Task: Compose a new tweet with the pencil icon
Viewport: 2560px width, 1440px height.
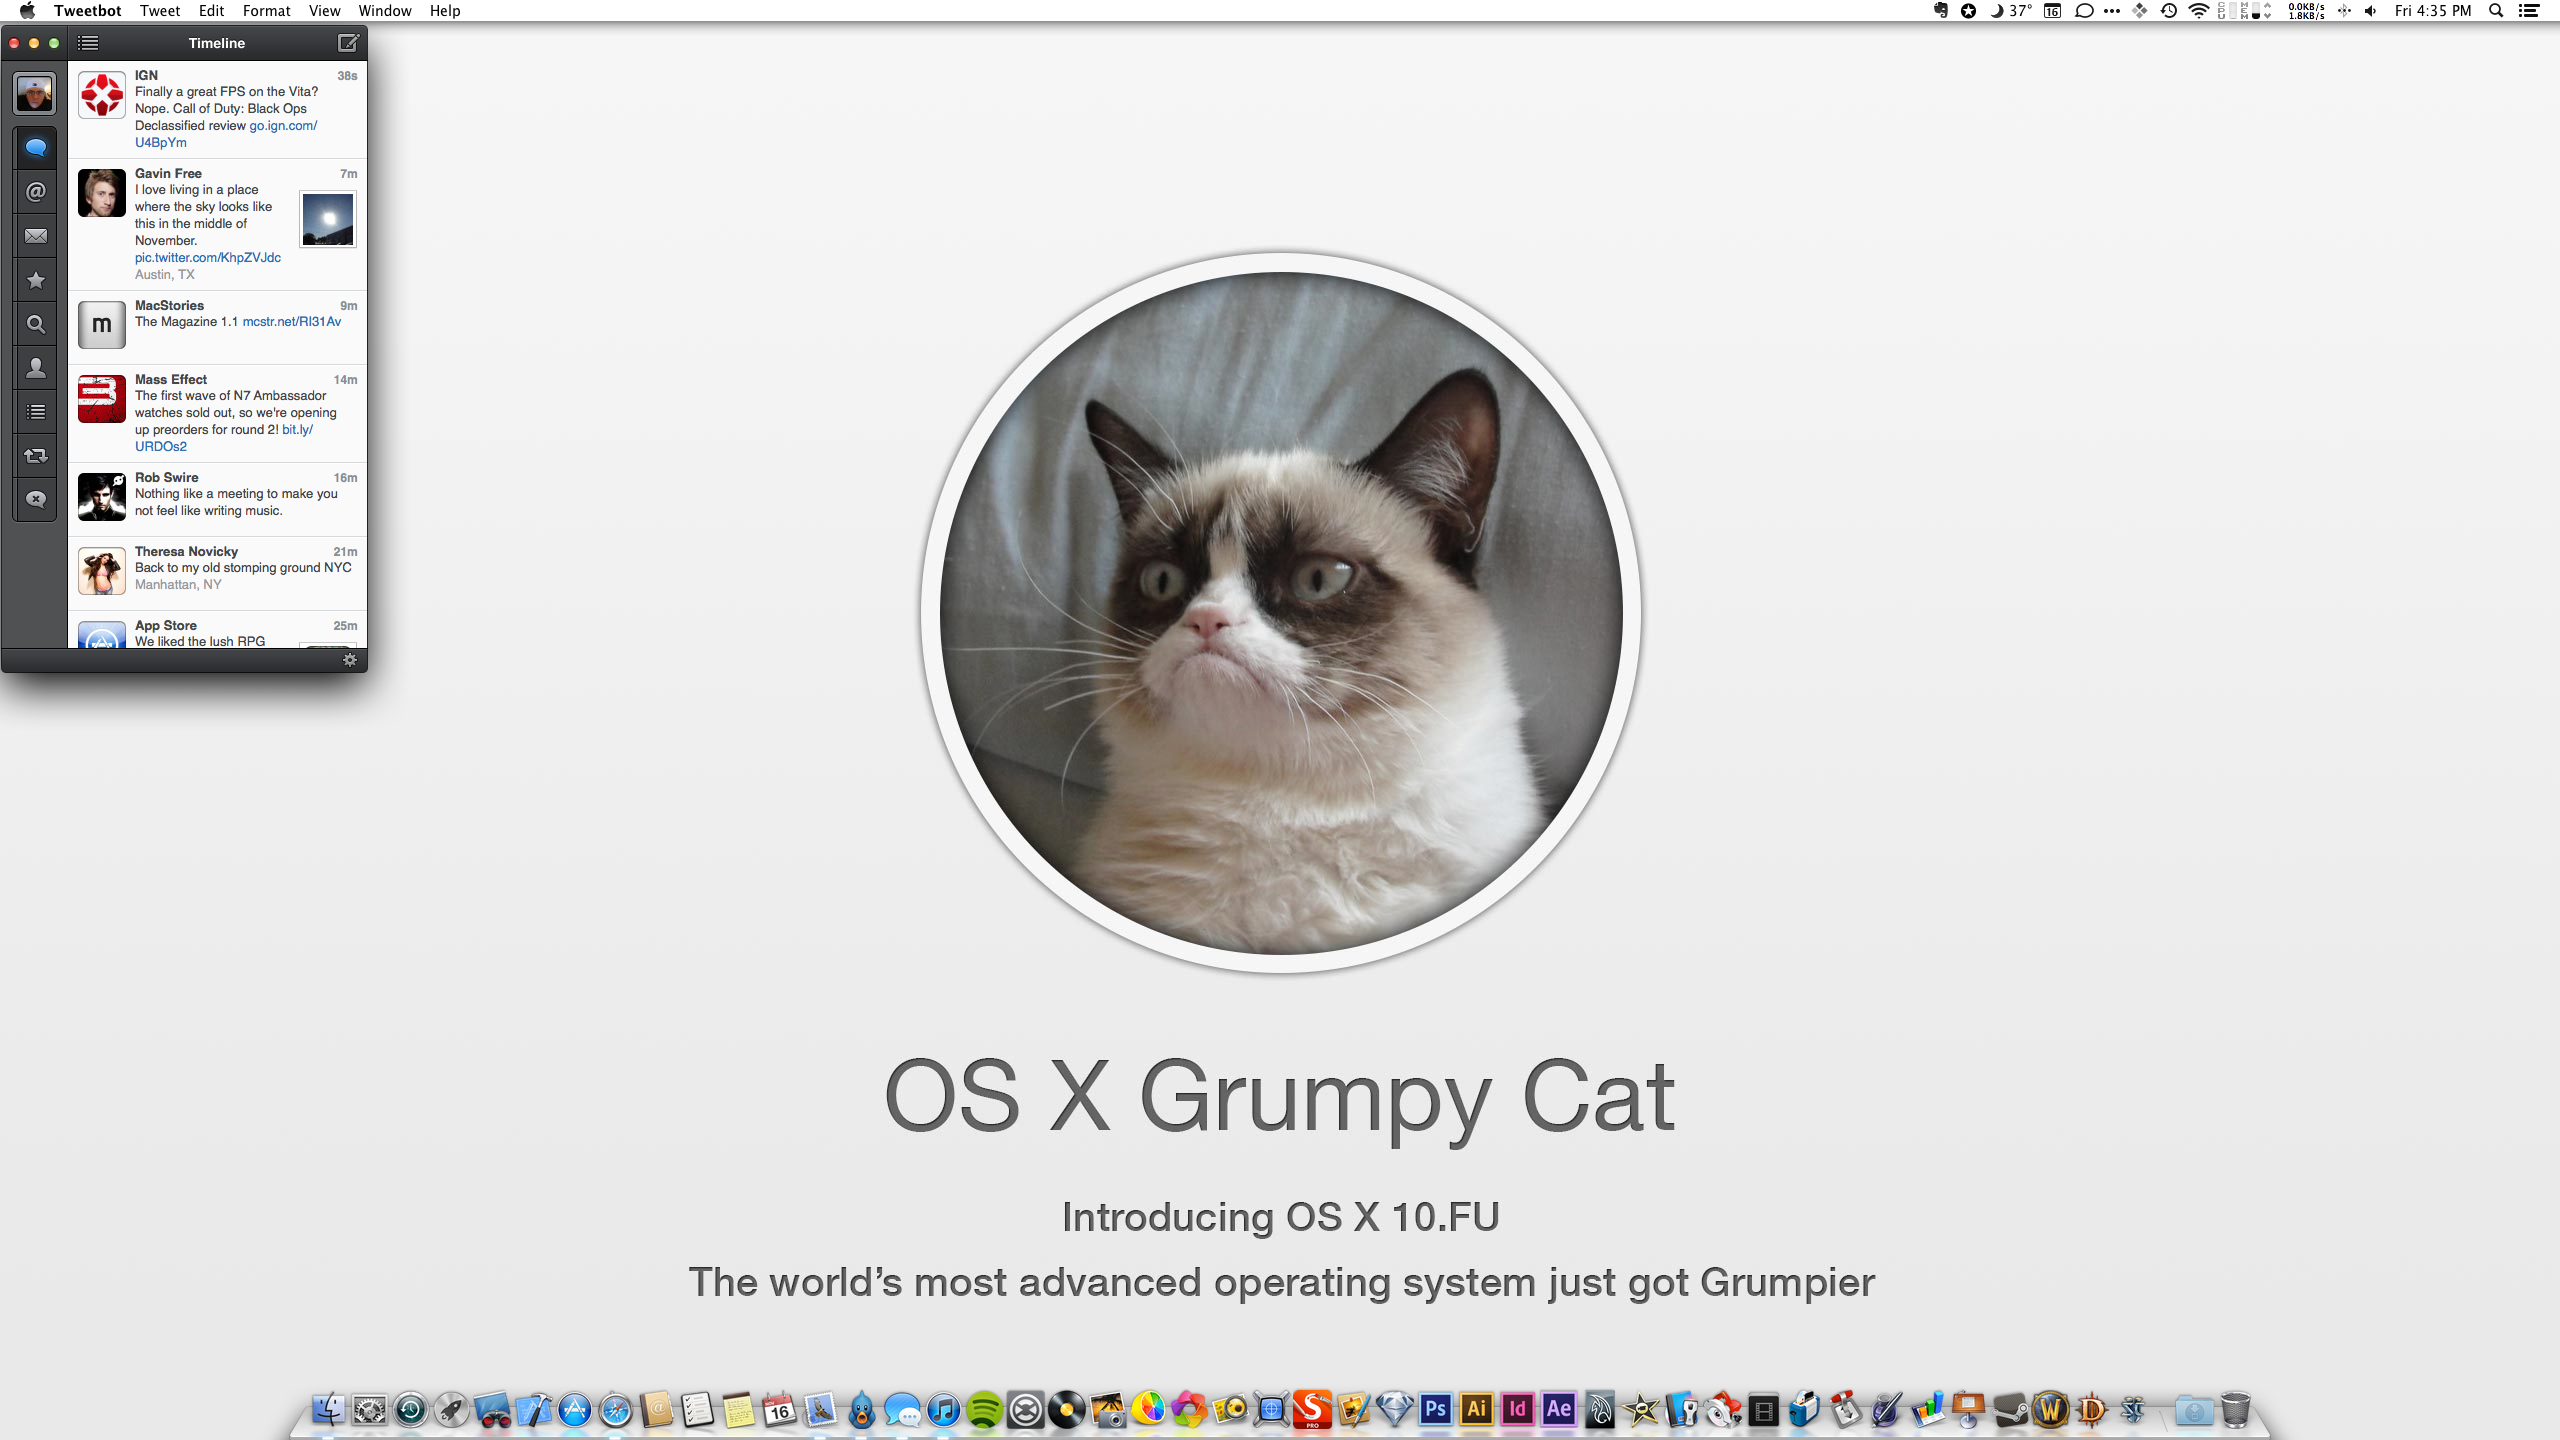Action: click(348, 43)
